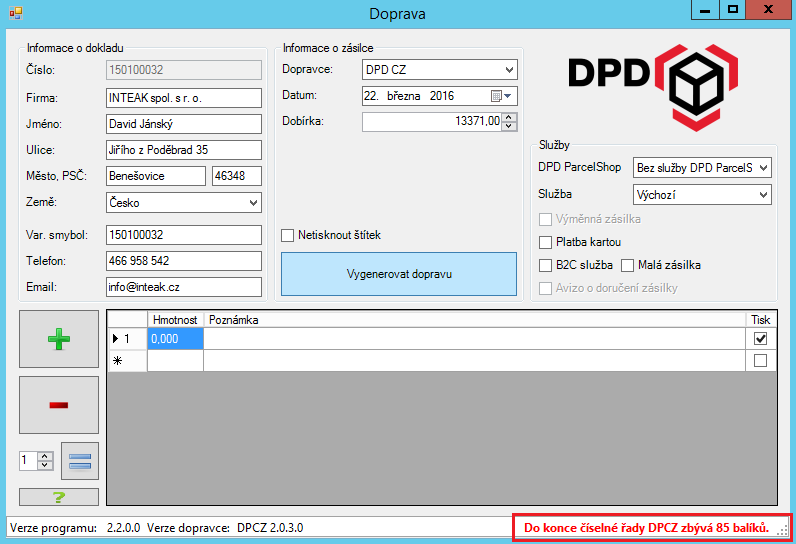Expand the Služba dropdown showing Výchozí
Viewport: 796px width, 544px height.
[702, 195]
